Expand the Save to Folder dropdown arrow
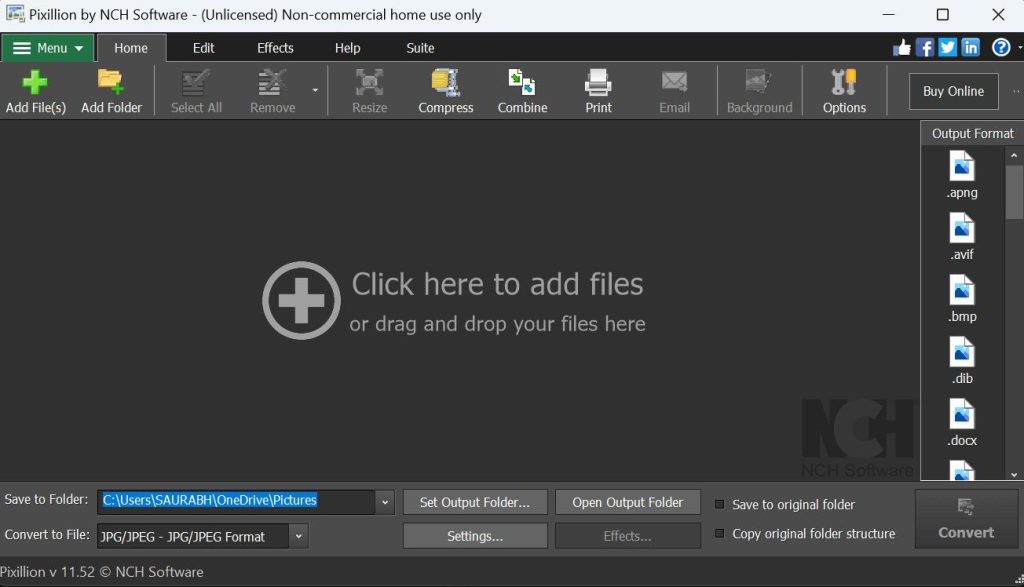Screen dimensions: 1024x587 point(385,502)
